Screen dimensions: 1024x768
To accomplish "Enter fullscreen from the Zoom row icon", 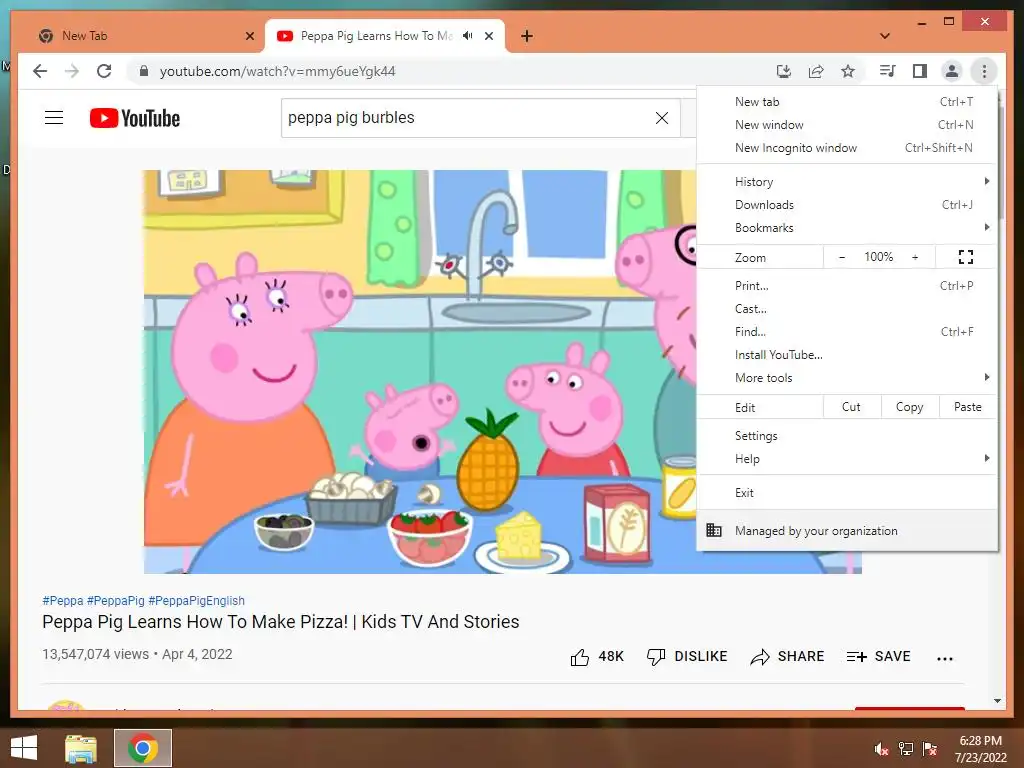I will pos(965,257).
